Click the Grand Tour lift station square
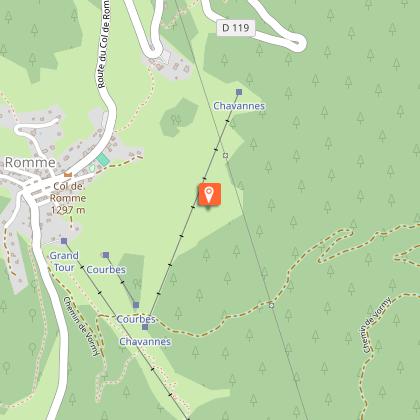This screenshot has width=420, height=420. click(x=64, y=241)
